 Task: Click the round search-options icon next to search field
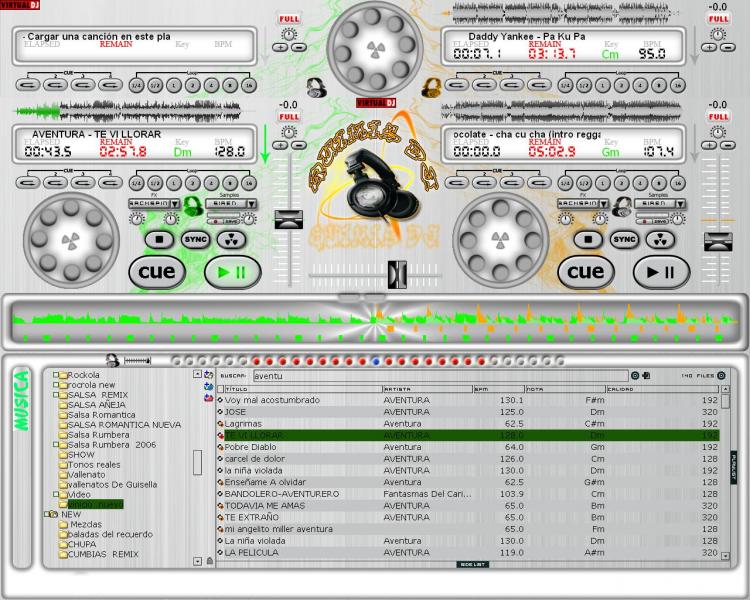(635, 376)
